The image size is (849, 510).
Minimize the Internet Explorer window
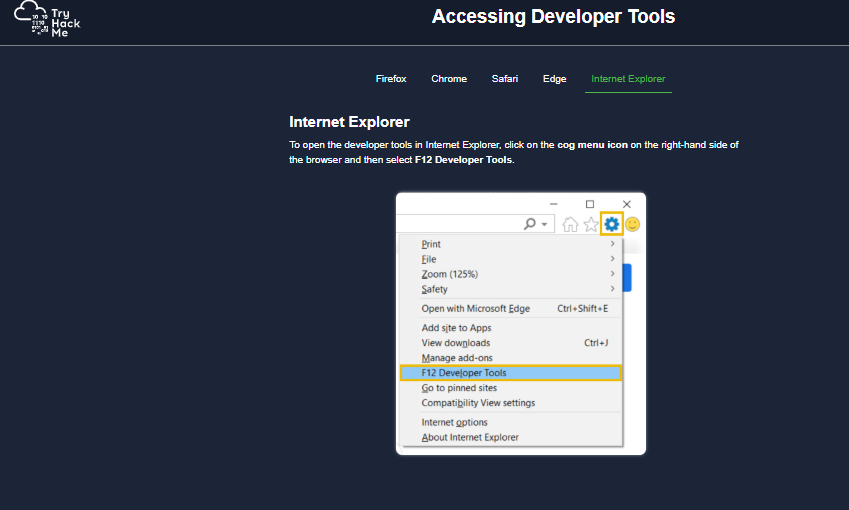(553, 204)
